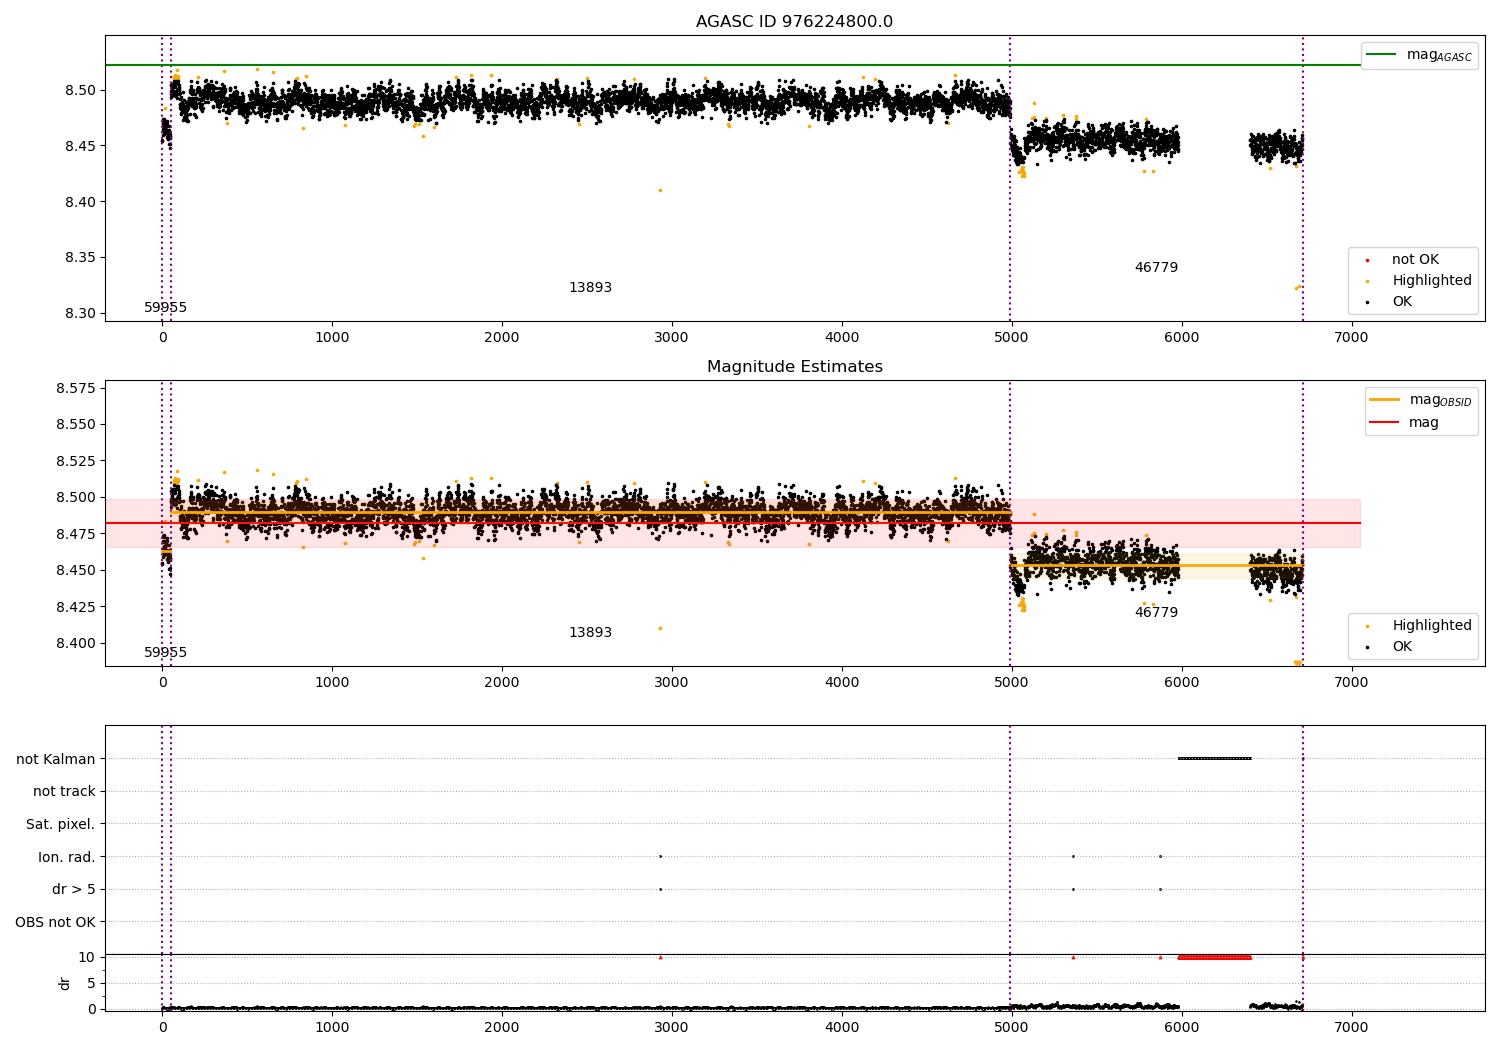Click the '59955' annotation in the Magnitude Estimates plot
The width and height of the screenshot is (1500, 1050).
(166, 653)
